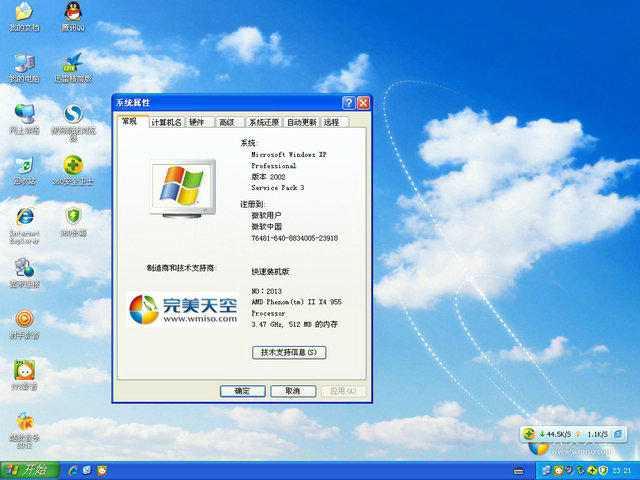Launch the orange media player desktop icon
640x480 pixels.
[24, 324]
